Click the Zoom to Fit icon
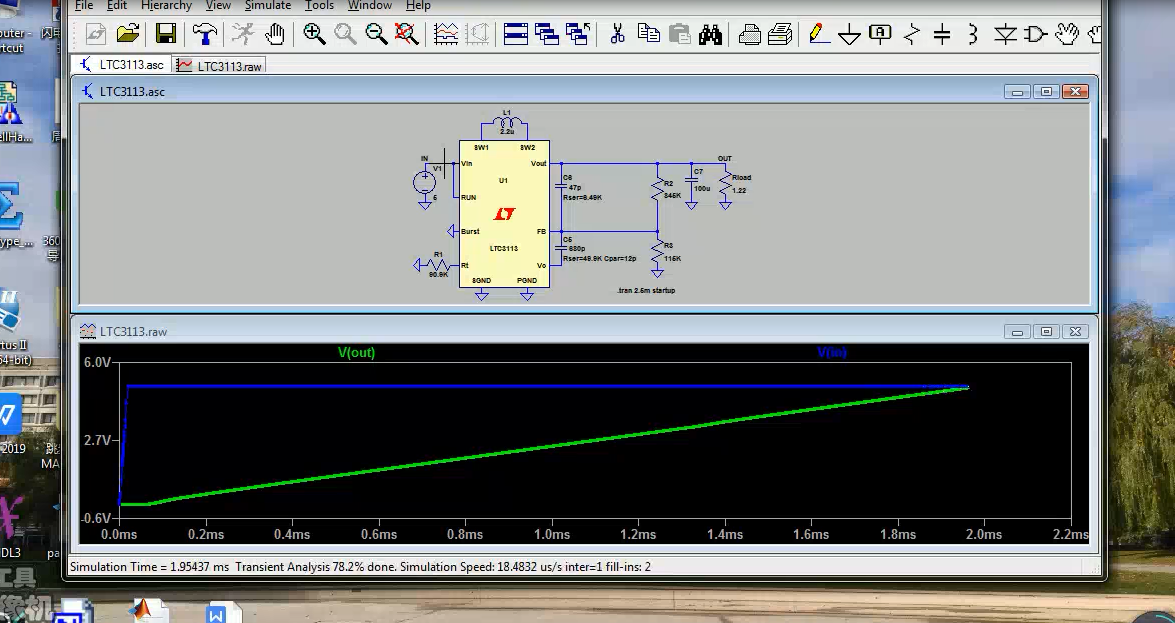1175x623 pixels. [x=407, y=34]
